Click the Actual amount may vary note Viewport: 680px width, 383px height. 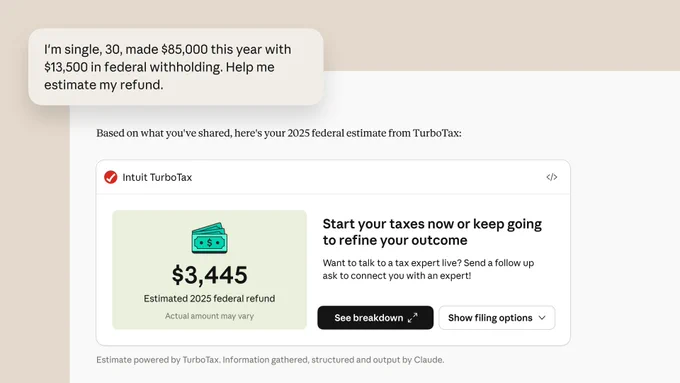point(209,316)
